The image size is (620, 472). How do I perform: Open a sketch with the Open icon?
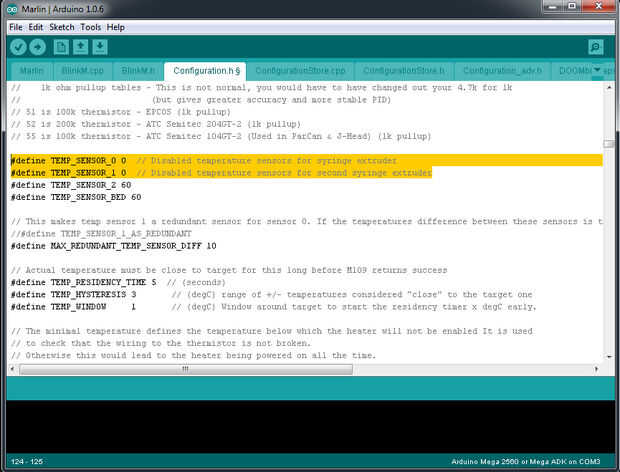(x=81, y=47)
